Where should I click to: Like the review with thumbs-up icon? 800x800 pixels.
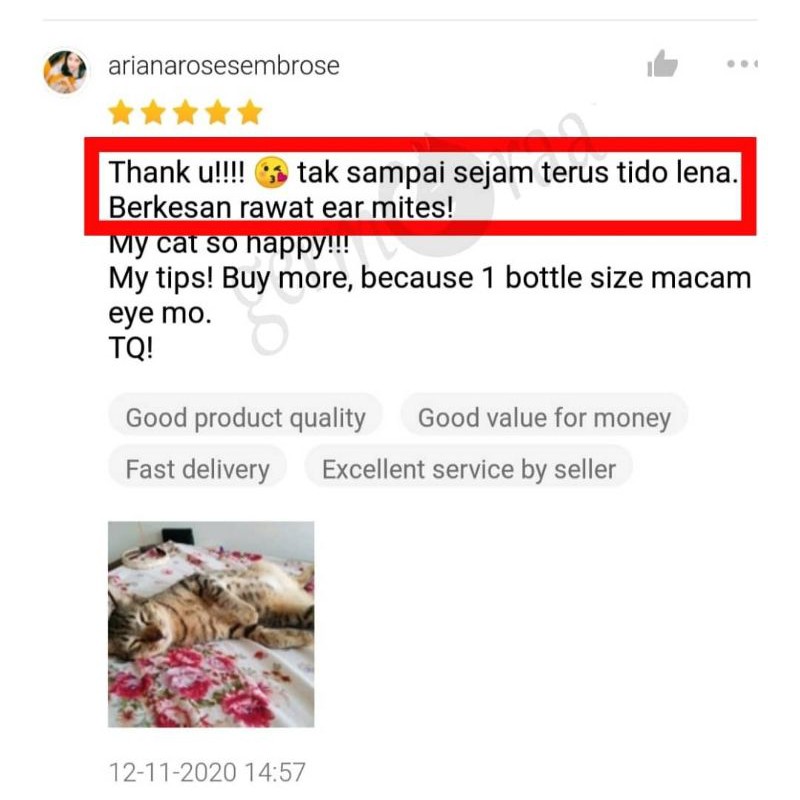pos(662,64)
